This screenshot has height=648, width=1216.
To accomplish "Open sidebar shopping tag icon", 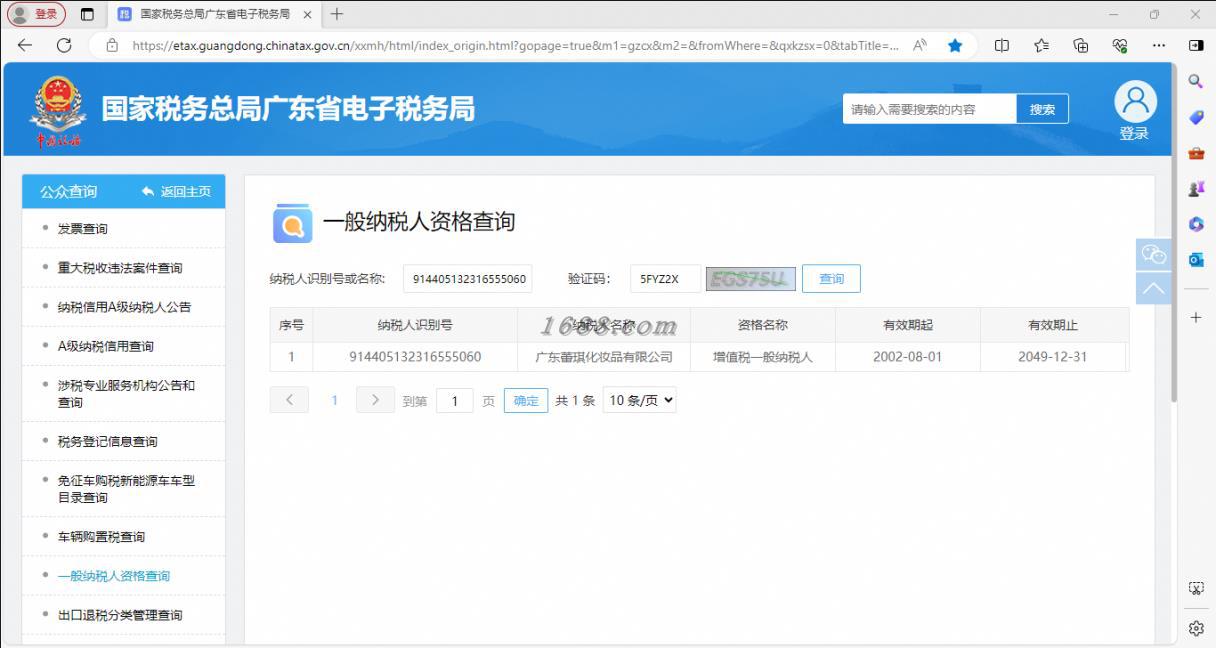I will click(x=1196, y=117).
